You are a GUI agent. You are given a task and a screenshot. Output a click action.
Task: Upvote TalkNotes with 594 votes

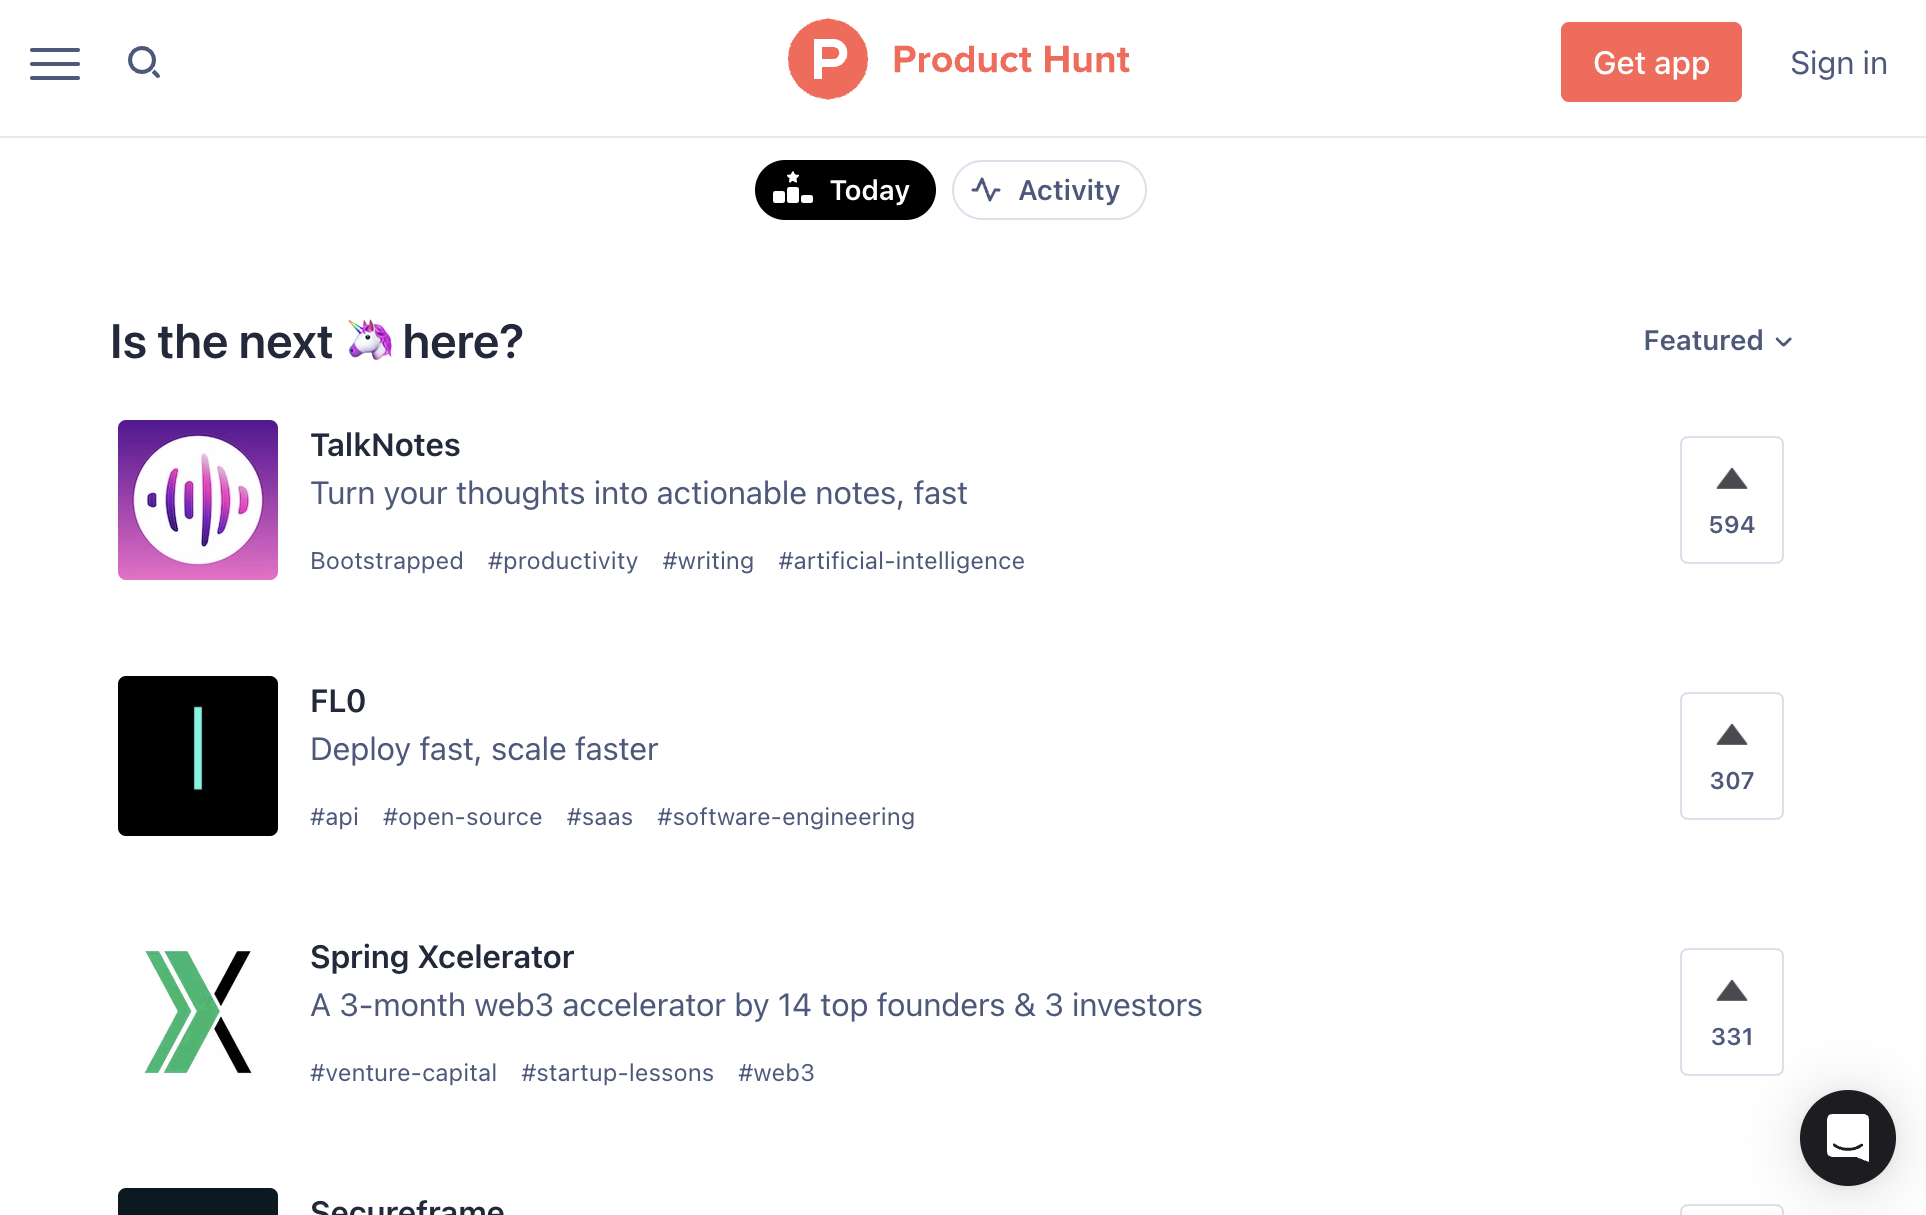1731,500
